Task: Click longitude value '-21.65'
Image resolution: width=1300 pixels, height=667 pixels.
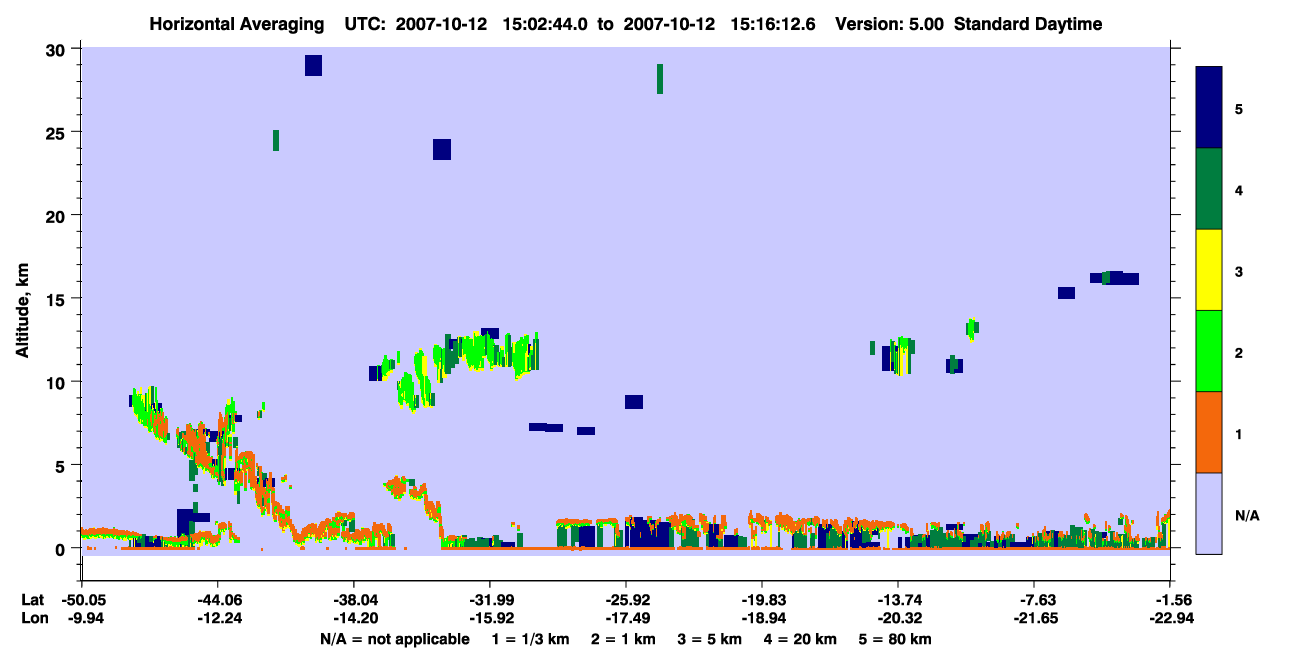Action: pos(1034,618)
